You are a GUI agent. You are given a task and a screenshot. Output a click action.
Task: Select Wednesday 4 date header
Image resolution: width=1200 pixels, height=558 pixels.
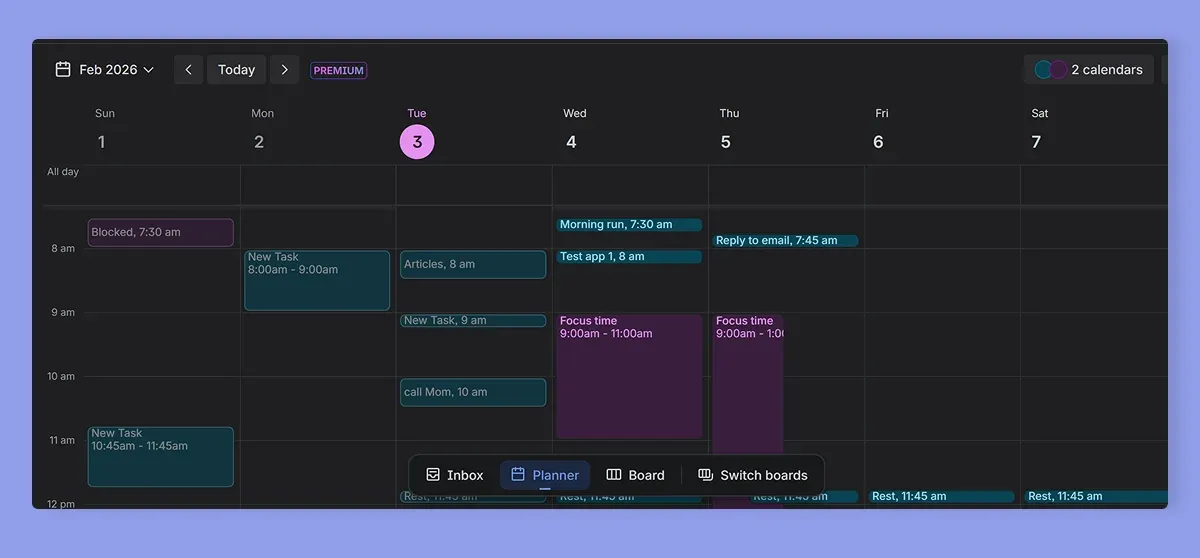pyautogui.click(x=571, y=142)
